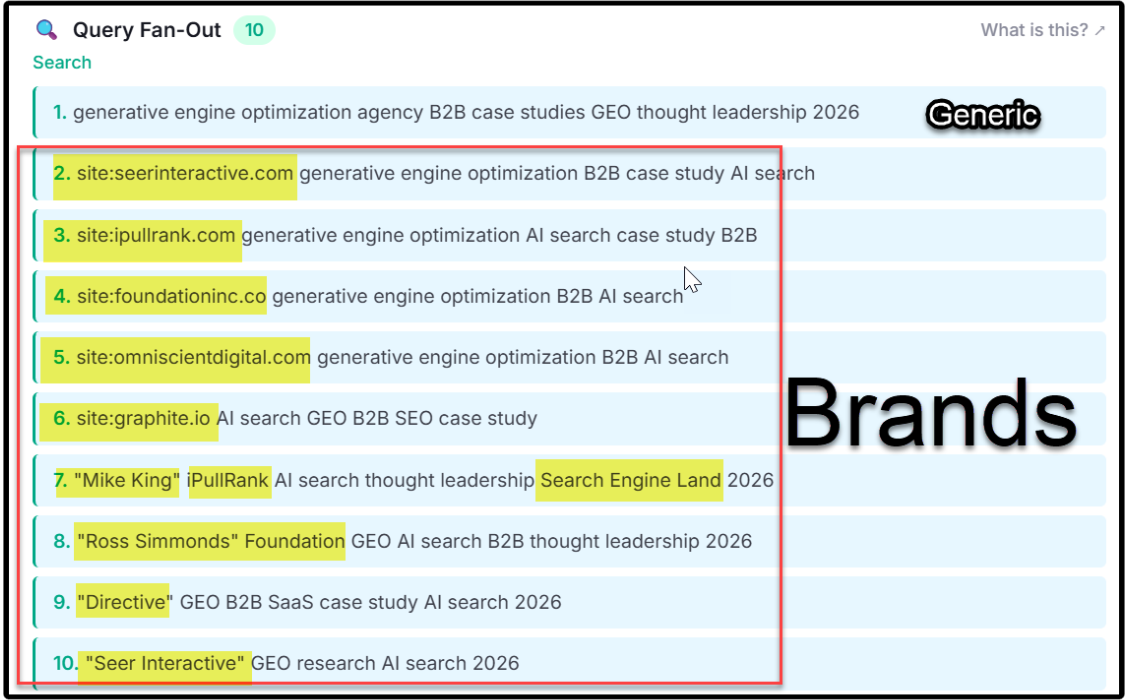Click the "Seer Interactive" GEO research query
Screen dimensions: 1128x700
click(x=569, y=663)
